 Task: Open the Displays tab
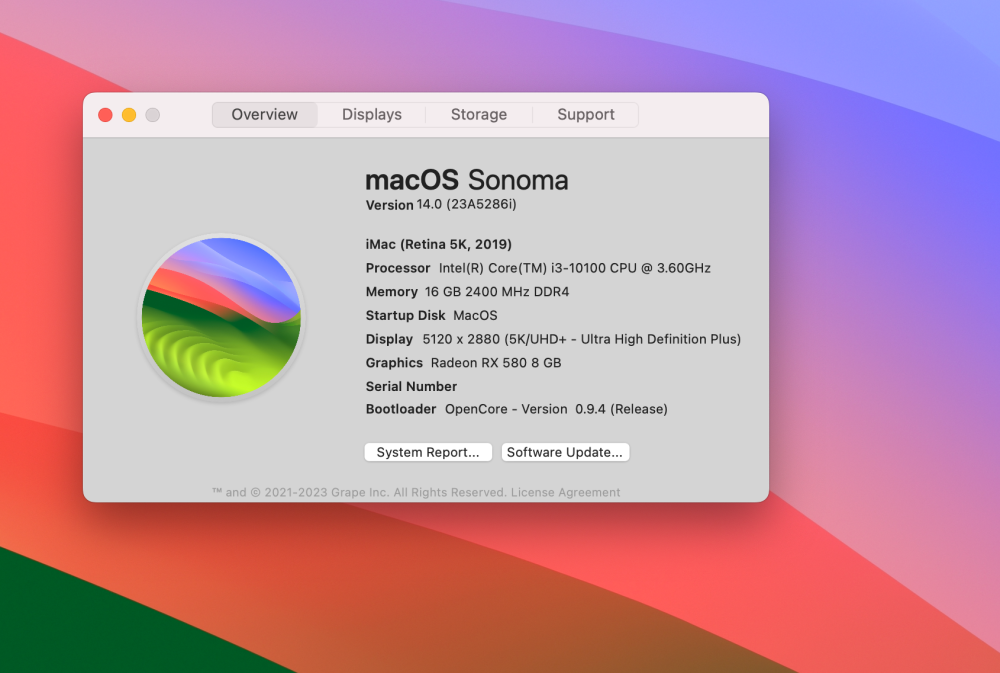372,115
